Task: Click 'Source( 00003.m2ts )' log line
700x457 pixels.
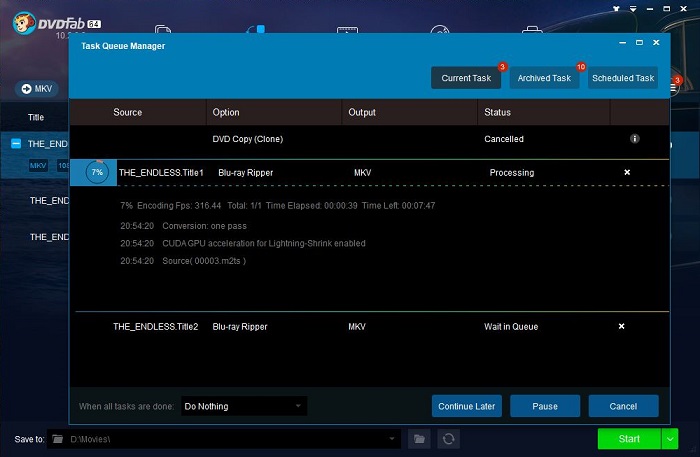Action: tap(204, 261)
